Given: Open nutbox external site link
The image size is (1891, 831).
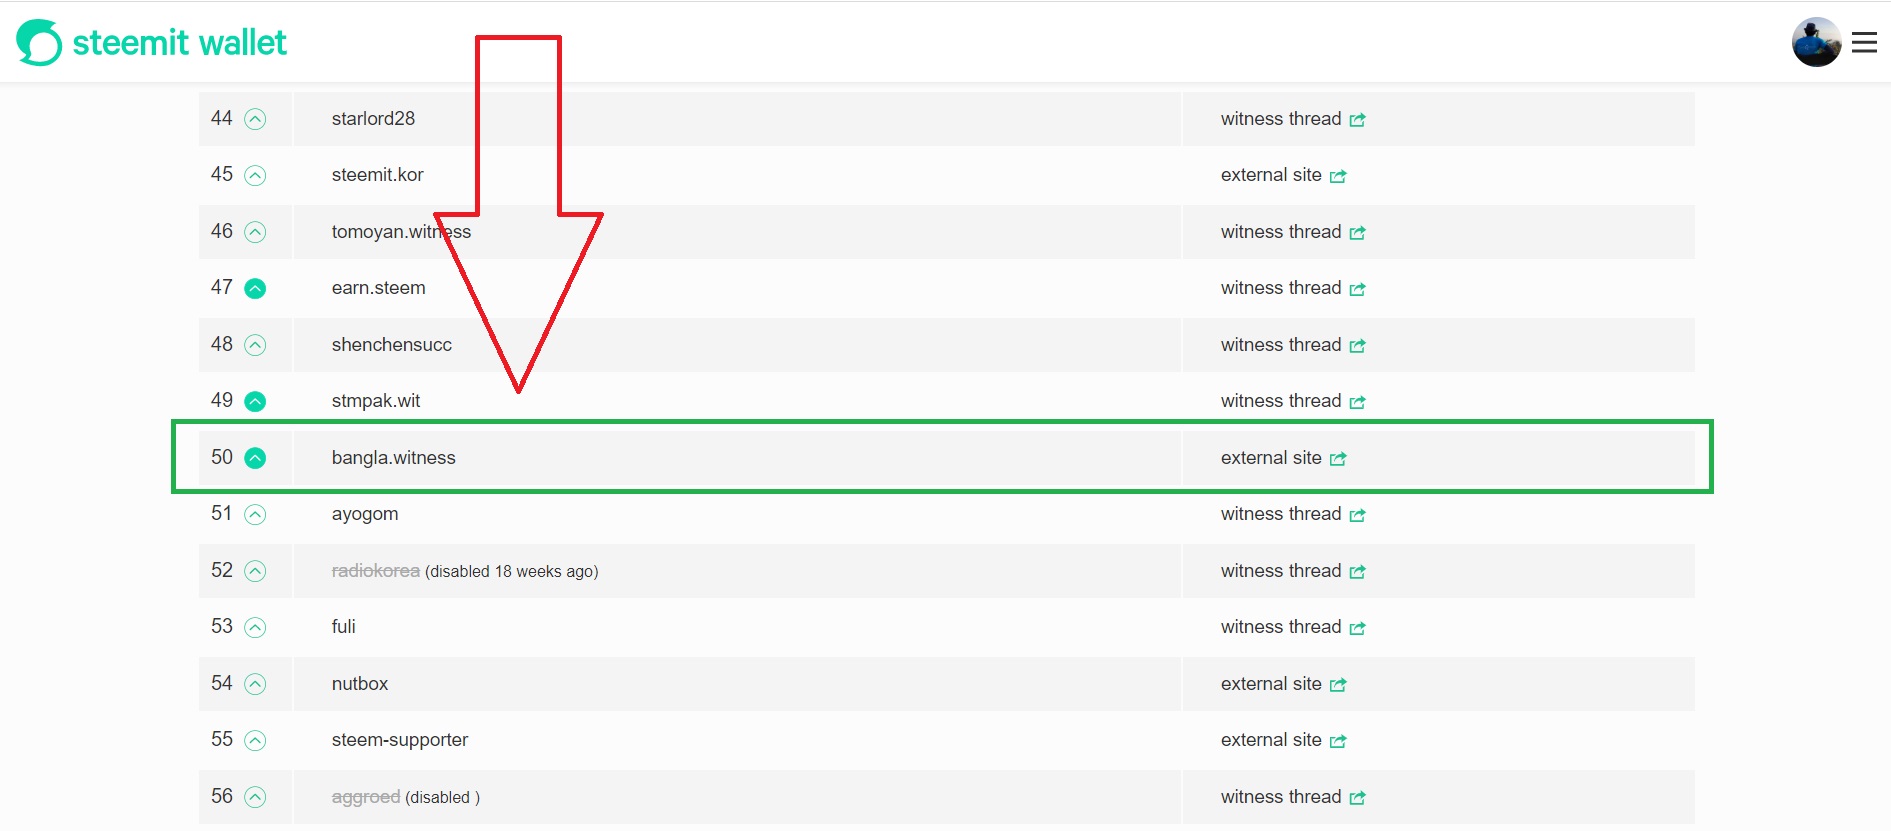Looking at the screenshot, I should (1283, 684).
